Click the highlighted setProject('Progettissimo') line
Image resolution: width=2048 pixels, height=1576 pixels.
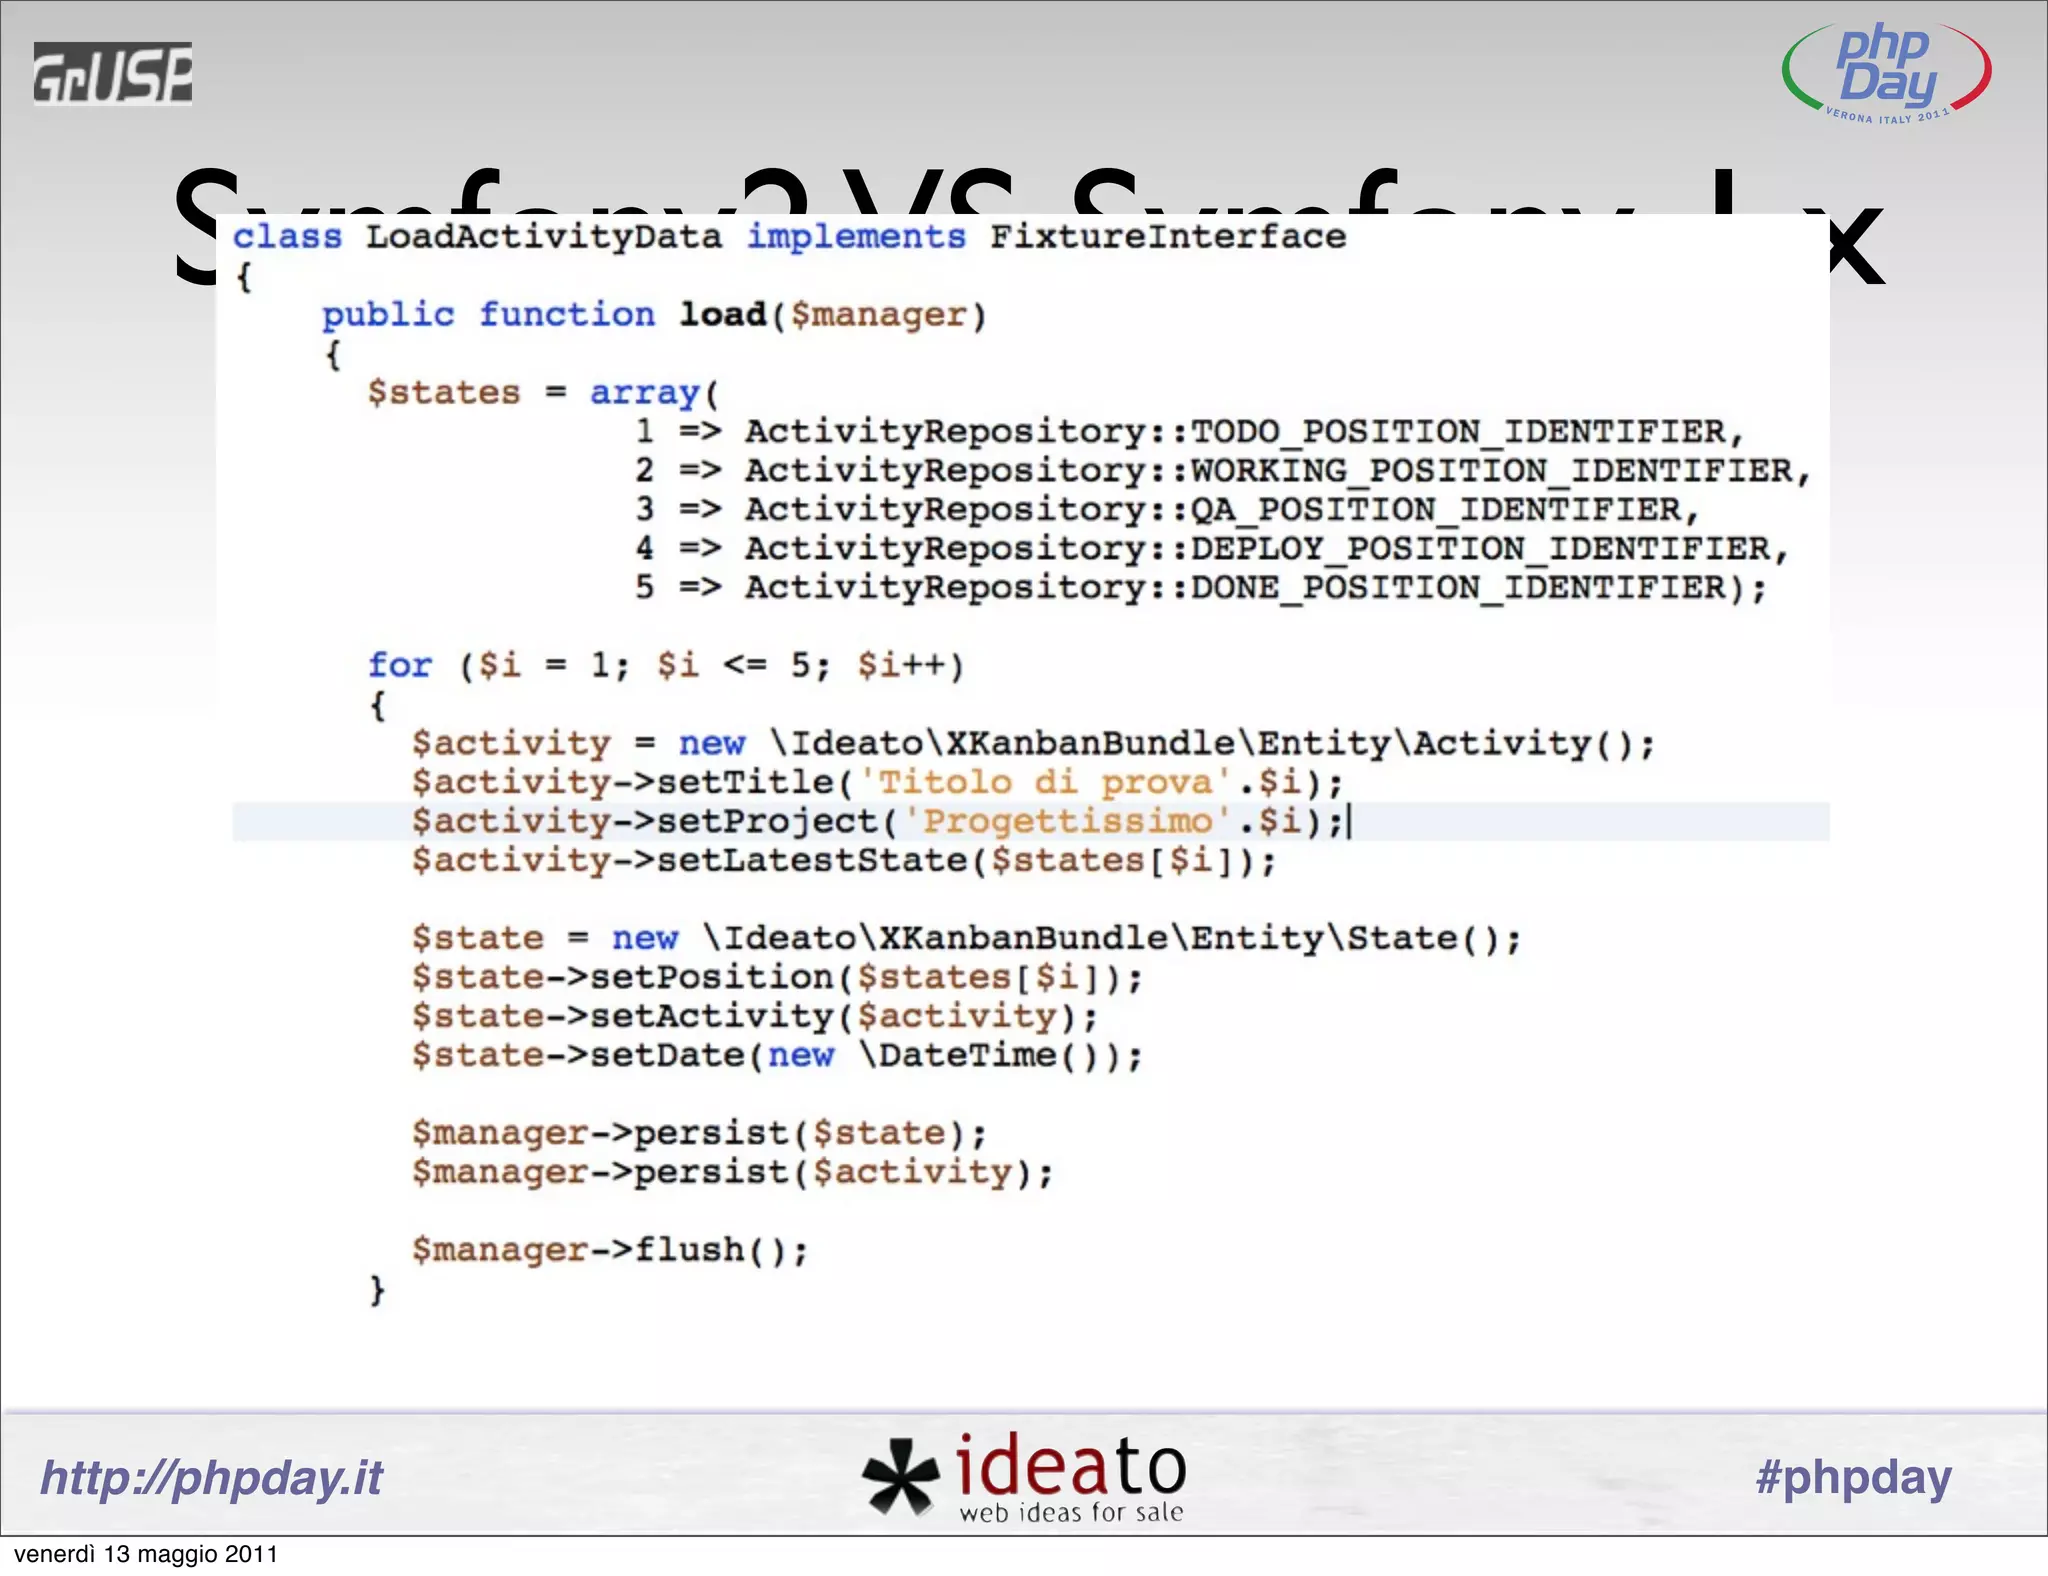coord(1031,821)
